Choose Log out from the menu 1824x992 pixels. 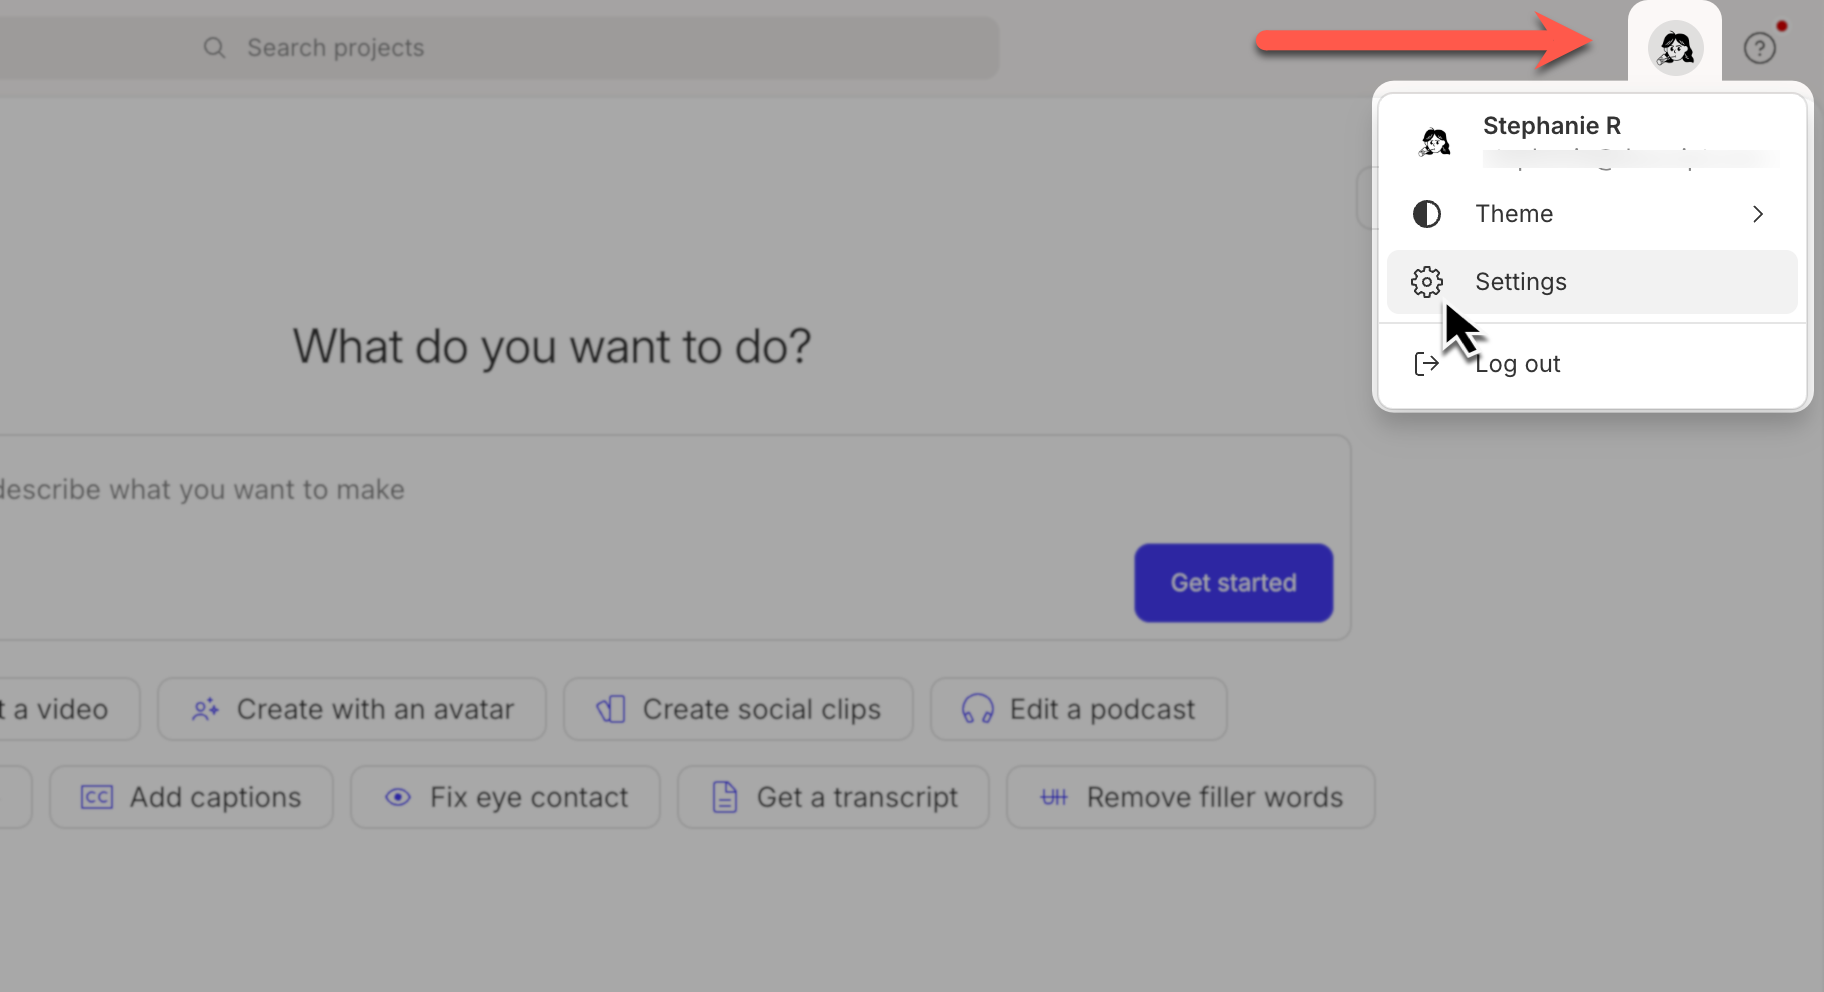pos(1592,364)
